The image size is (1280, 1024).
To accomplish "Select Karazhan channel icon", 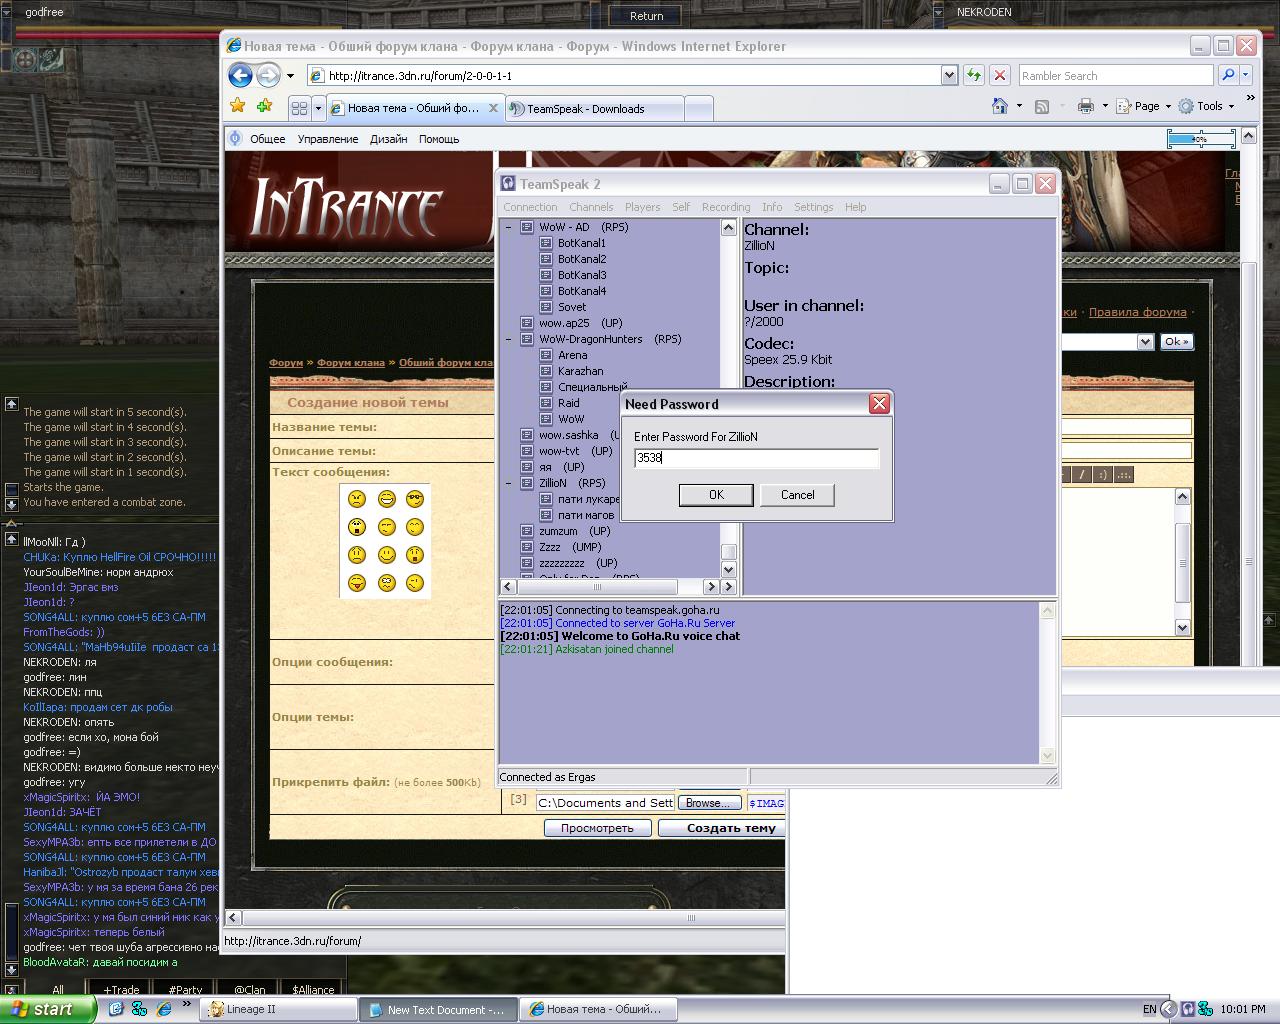I will coord(546,371).
